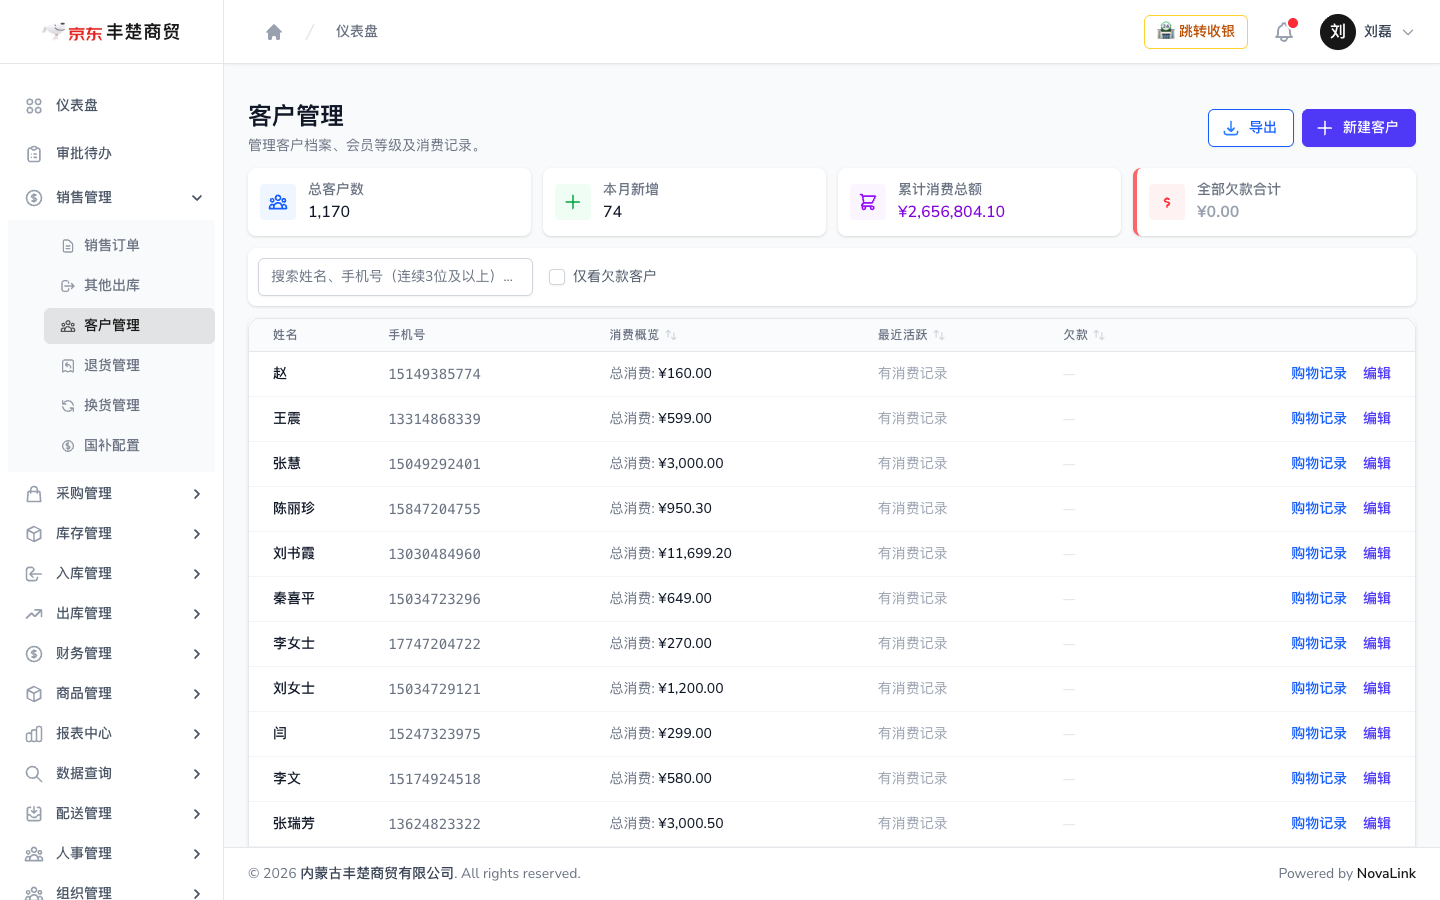1440x900 pixels.
Task: Click the 审批待办 clipboard icon
Action: tap(34, 154)
